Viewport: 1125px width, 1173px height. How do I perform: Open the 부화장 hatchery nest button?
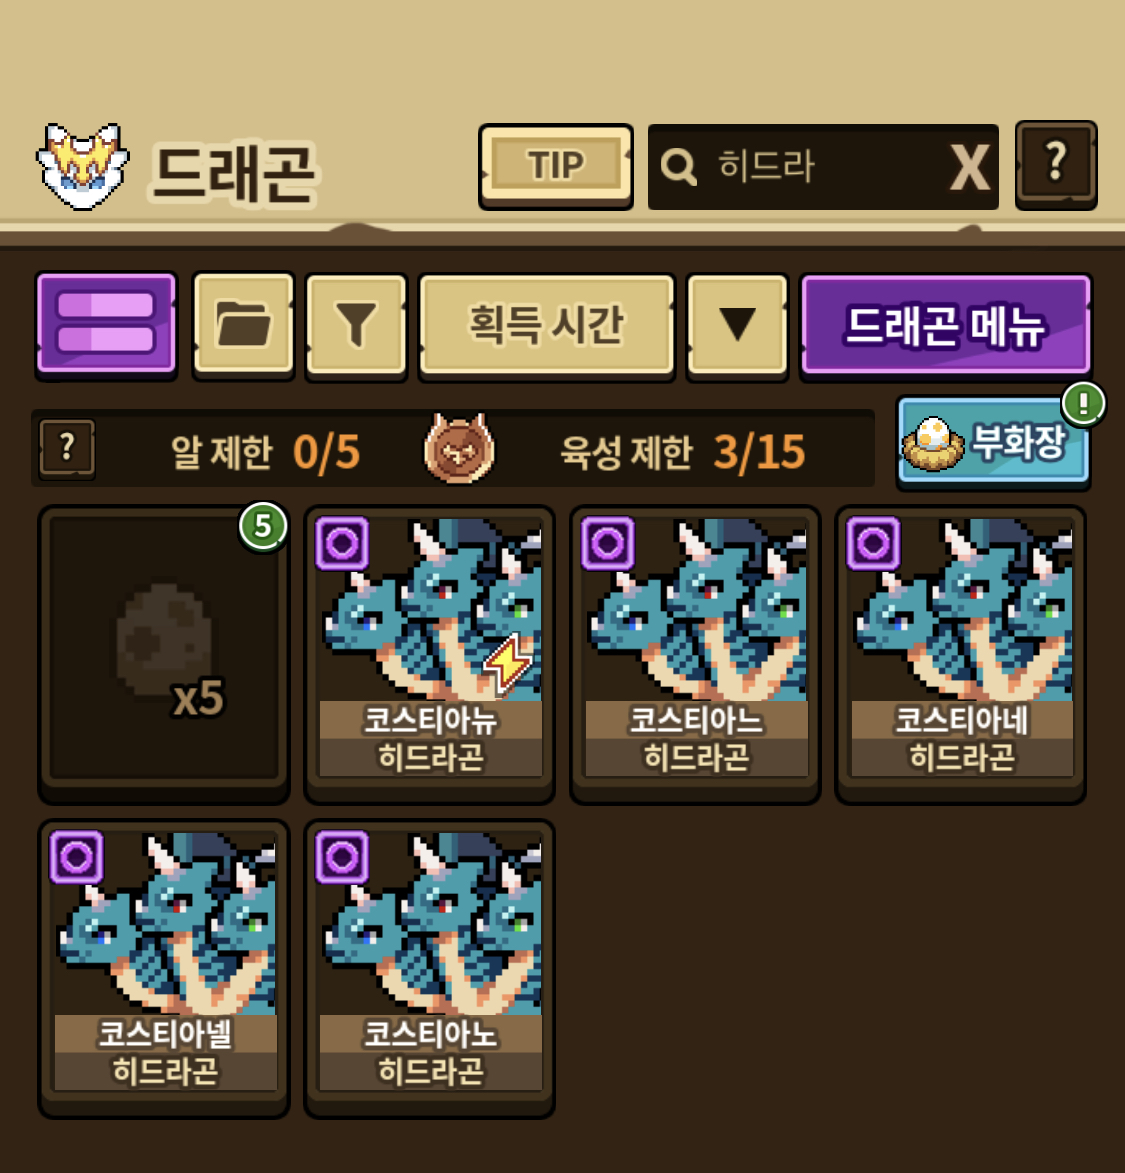coord(993,441)
